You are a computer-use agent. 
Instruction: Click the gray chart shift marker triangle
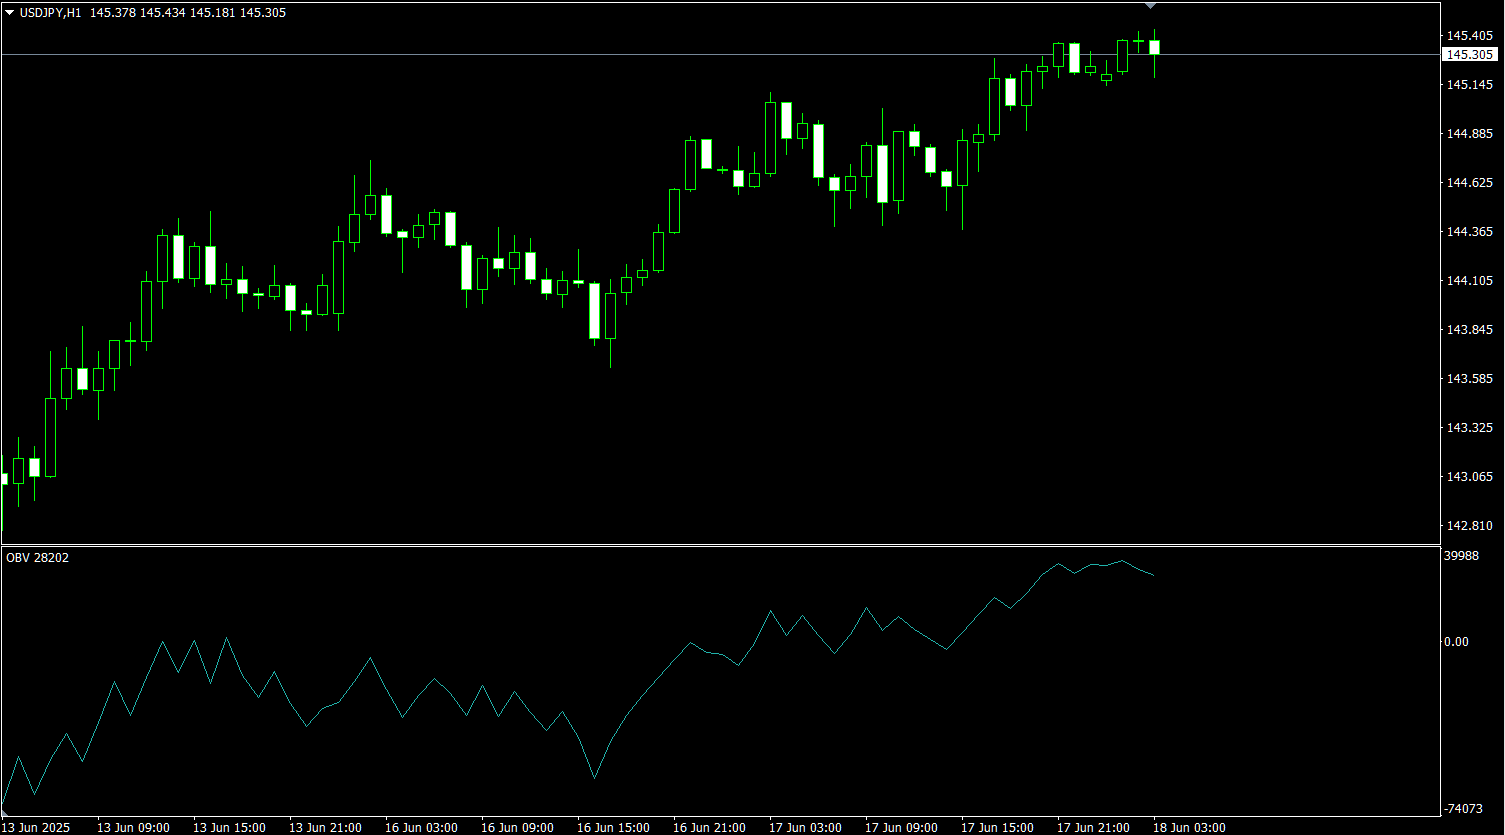[x=1150, y=6]
